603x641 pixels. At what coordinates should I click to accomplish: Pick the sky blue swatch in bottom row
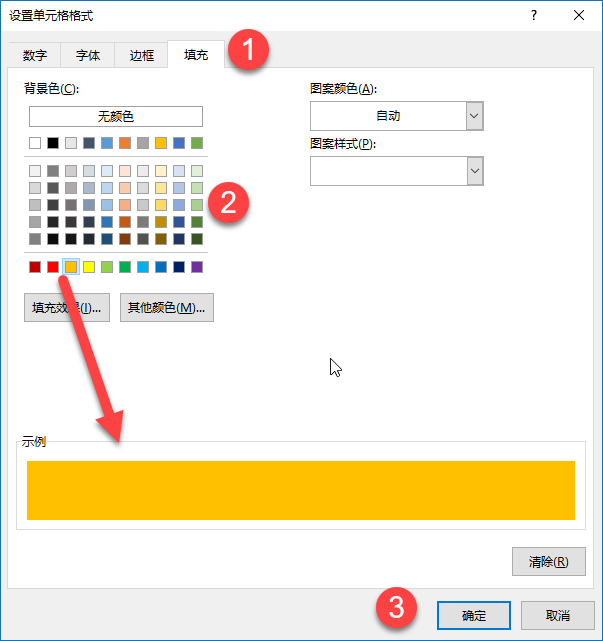coord(143,267)
